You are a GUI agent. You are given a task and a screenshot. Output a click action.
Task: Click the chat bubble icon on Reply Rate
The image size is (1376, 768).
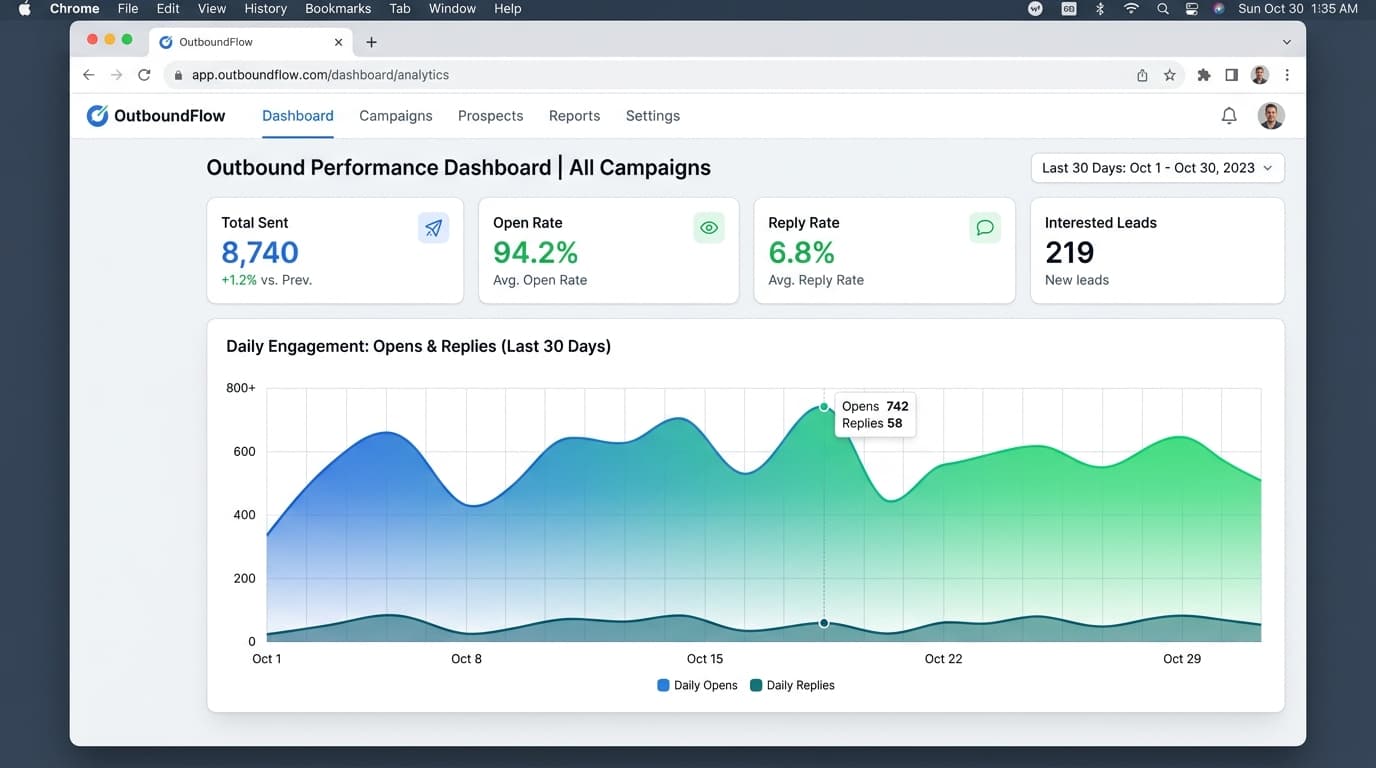coord(985,228)
